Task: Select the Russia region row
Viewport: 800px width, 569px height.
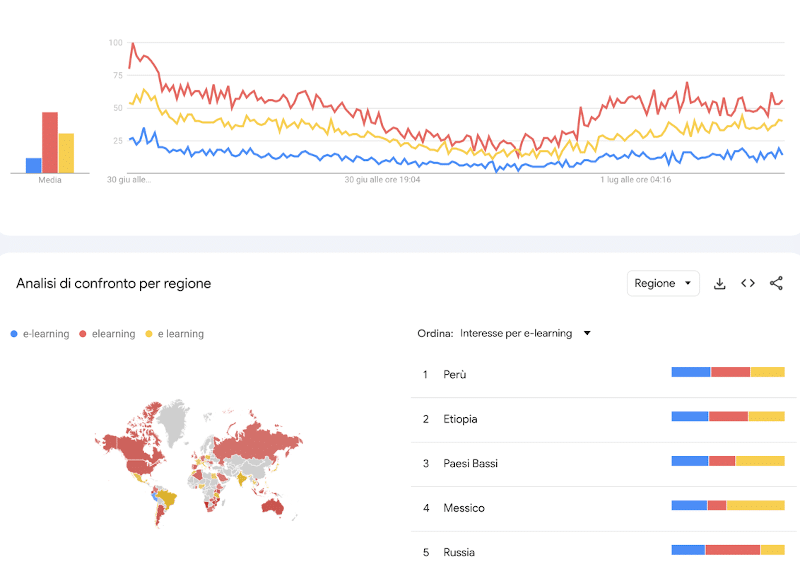Action: pos(459,552)
